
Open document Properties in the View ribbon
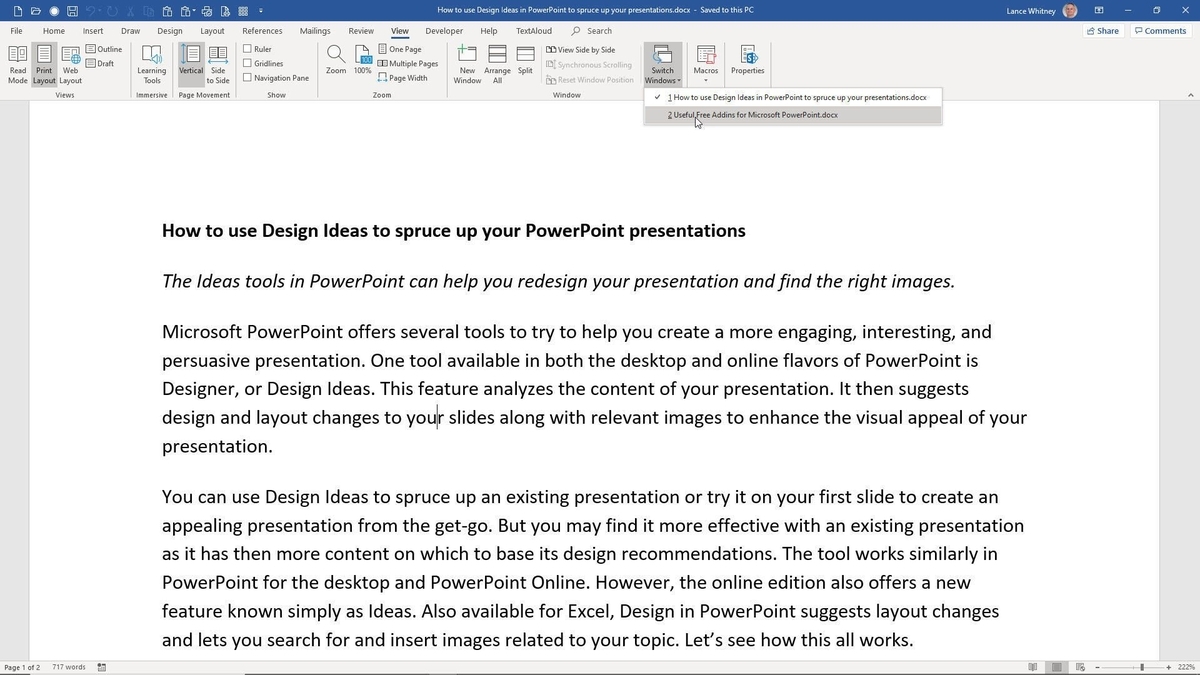click(747, 60)
